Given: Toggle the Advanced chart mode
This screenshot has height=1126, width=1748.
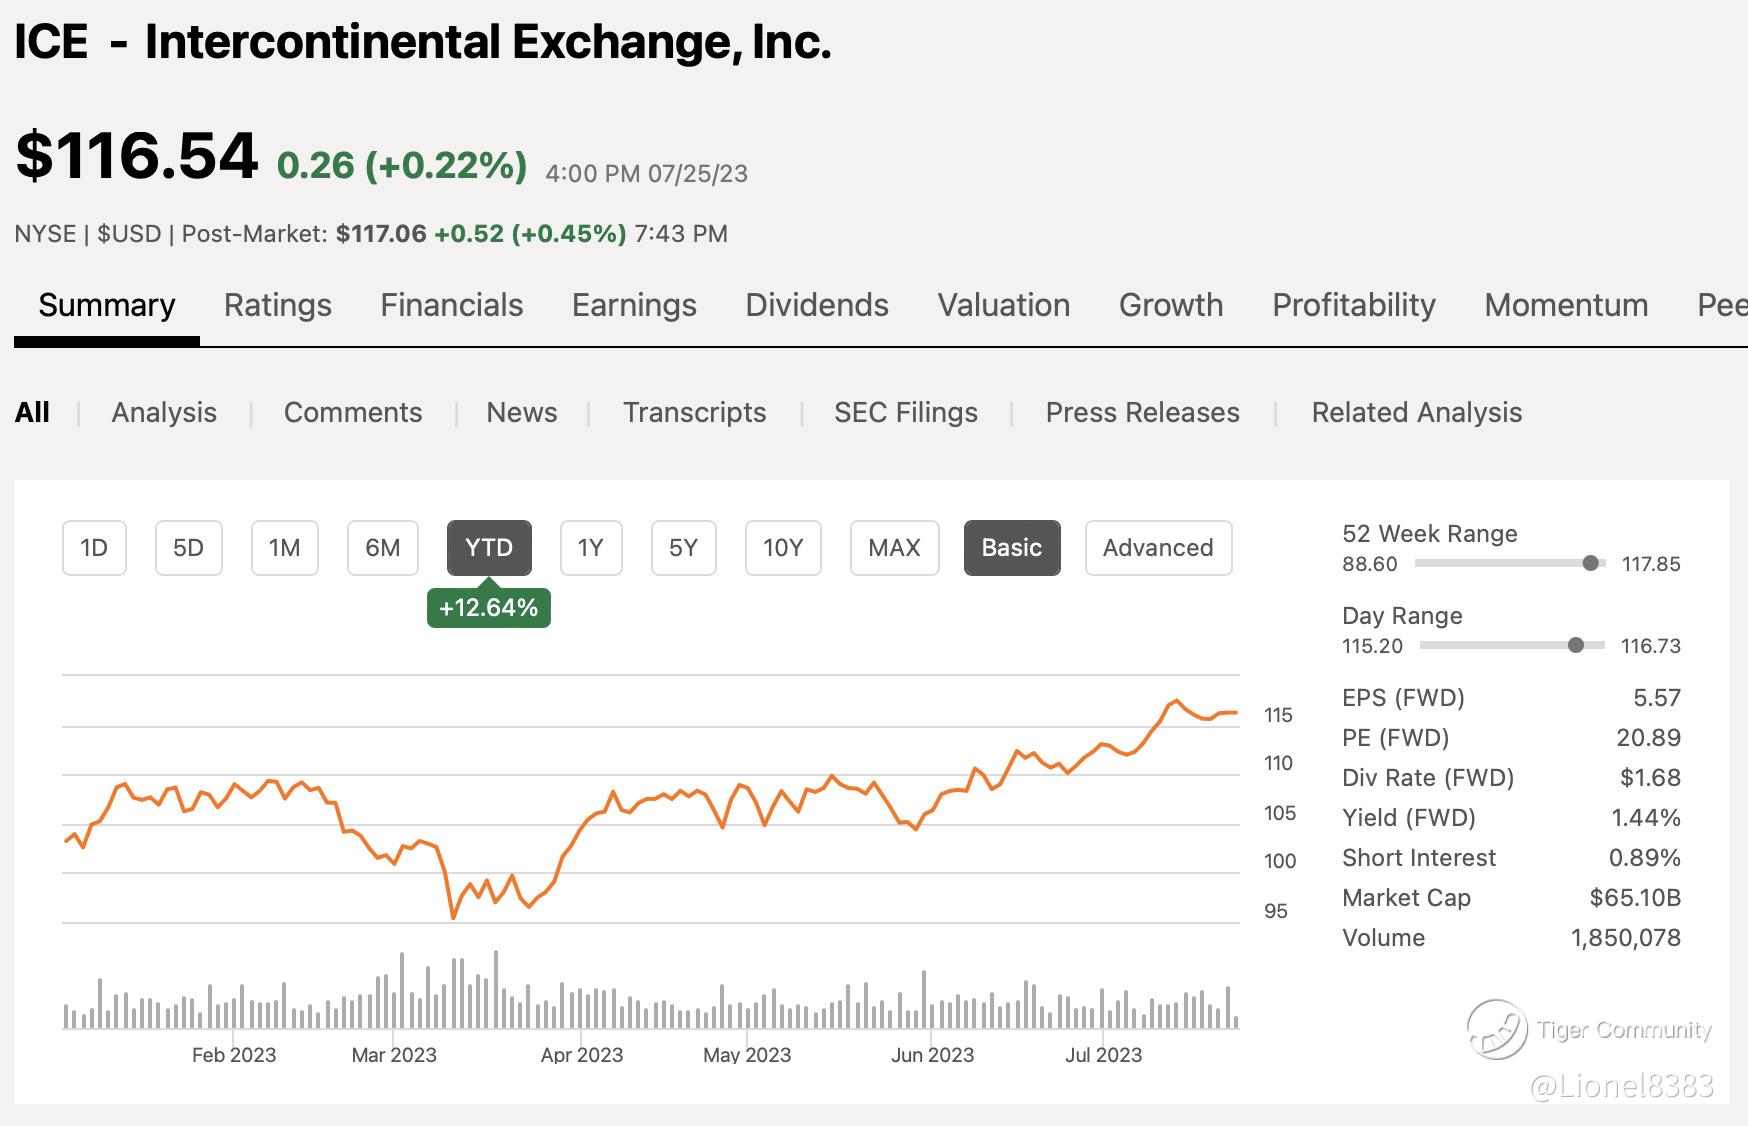Looking at the screenshot, I should tap(1158, 548).
